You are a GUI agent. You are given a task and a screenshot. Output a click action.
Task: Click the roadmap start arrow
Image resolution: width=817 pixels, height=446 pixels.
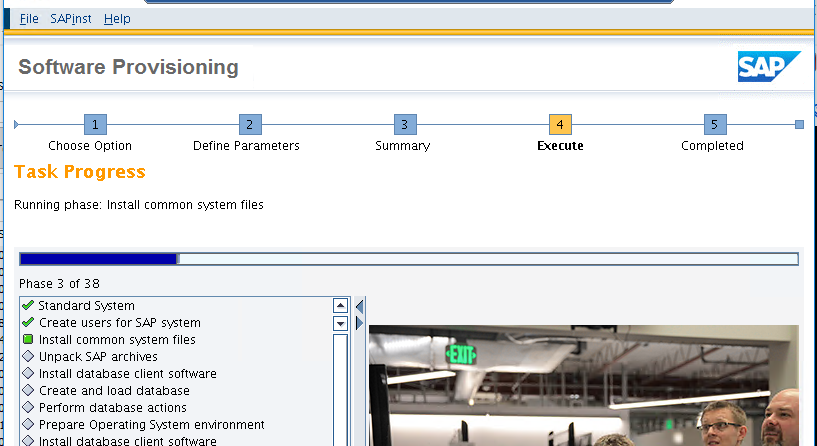(16, 125)
